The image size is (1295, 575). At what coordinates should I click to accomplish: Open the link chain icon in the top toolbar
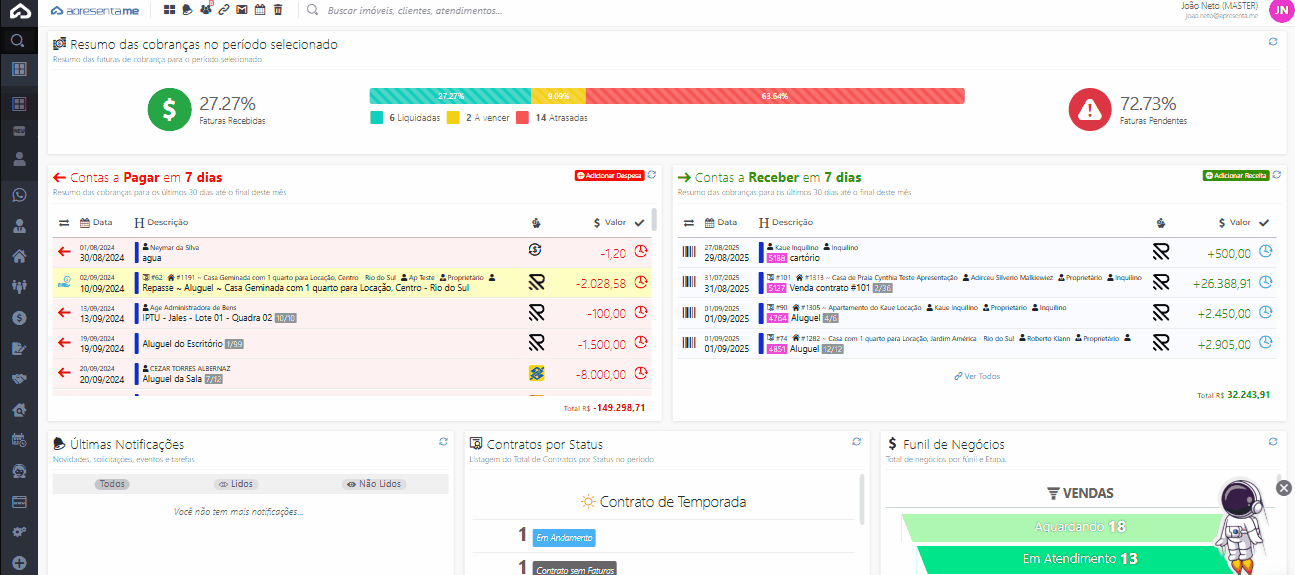pos(224,10)
